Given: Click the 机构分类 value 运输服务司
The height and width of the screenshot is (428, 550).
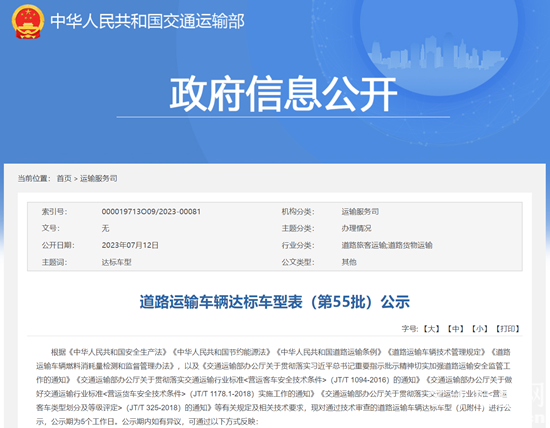Looking at the screenshot, I should pos(360,212).
